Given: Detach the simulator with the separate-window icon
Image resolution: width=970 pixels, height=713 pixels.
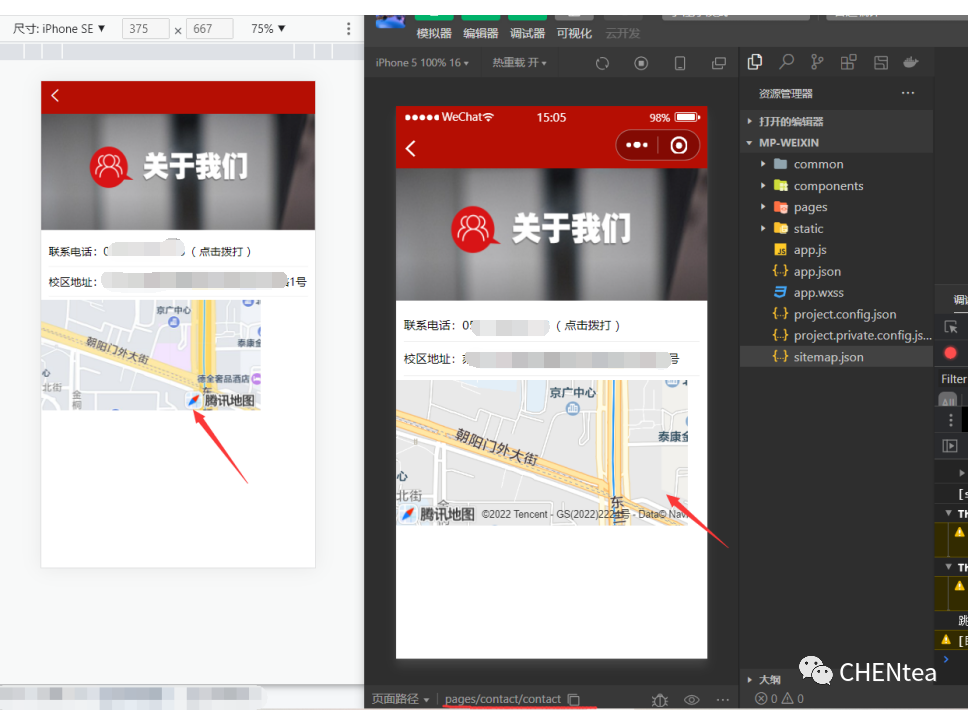Looking at the screenshot, I should 719,63.
